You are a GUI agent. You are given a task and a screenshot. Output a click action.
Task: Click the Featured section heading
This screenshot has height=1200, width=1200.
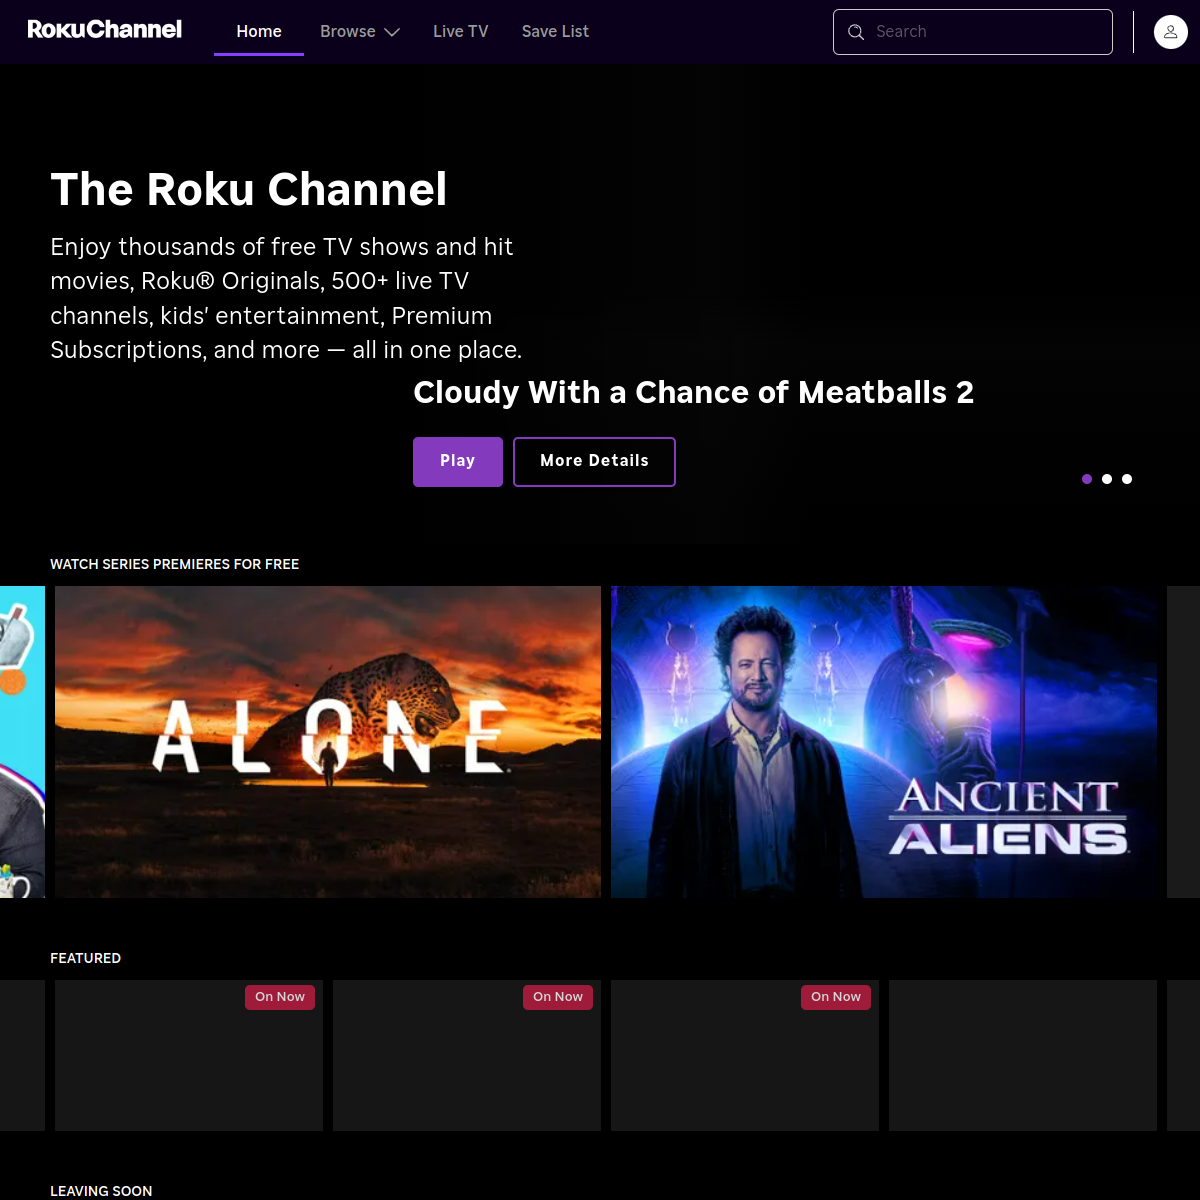[86, 958]
